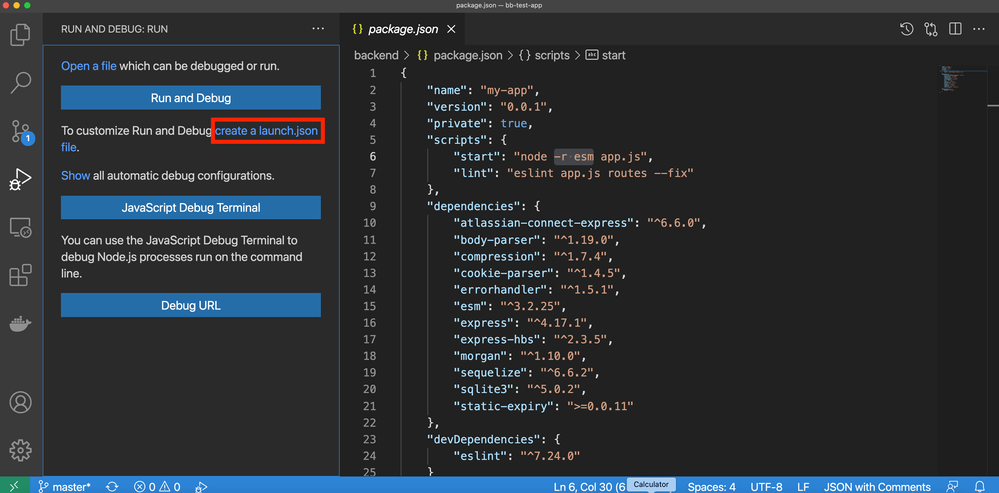Open the Accounts icon in activity bar
The image size is (999, 493).
(20, 404)
